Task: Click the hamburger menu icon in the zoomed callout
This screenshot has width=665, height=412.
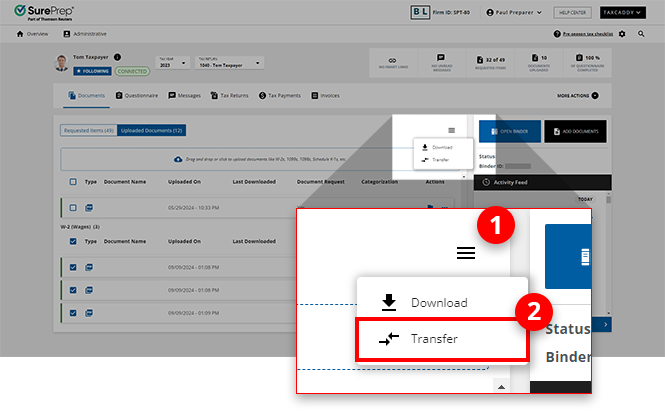Action: tap(465, 254)
